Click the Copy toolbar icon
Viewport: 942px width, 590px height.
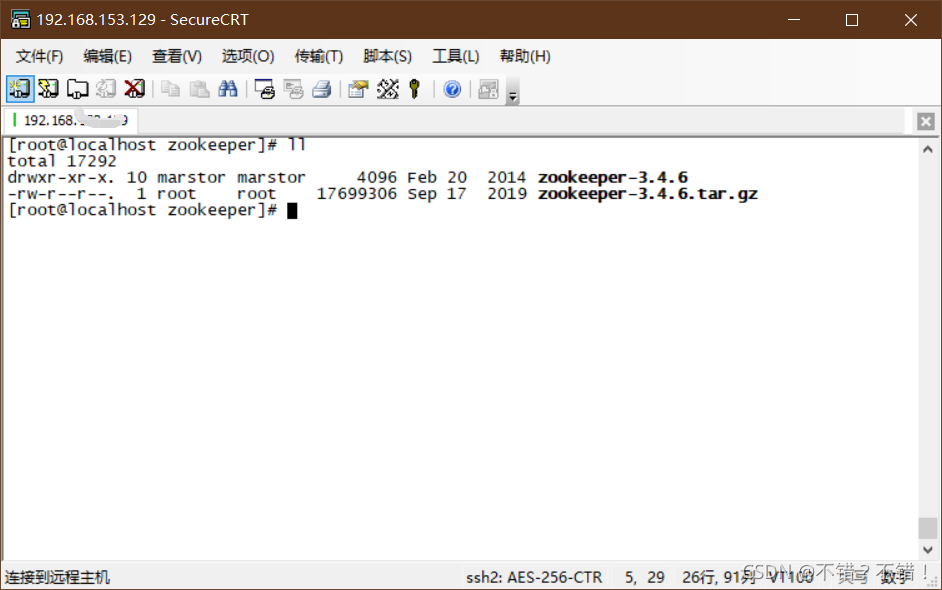click(x=171, y=90)
